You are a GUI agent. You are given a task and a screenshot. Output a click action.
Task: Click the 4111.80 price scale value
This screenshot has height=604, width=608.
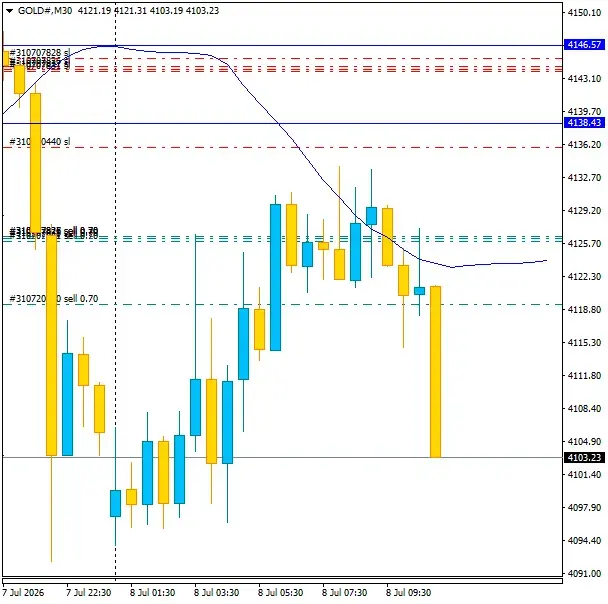584,376
